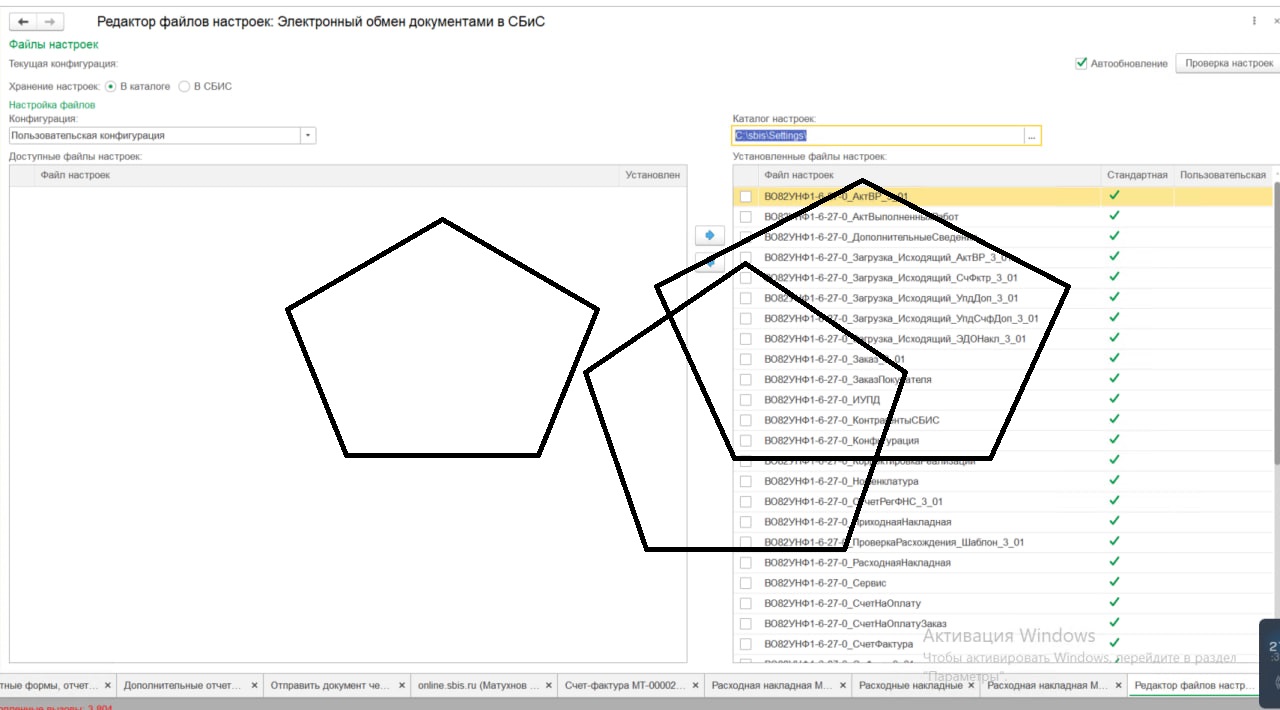Click the Каталог настроек path field
Viewport: 1280px width, 710px height.
(x=877, y=136)
